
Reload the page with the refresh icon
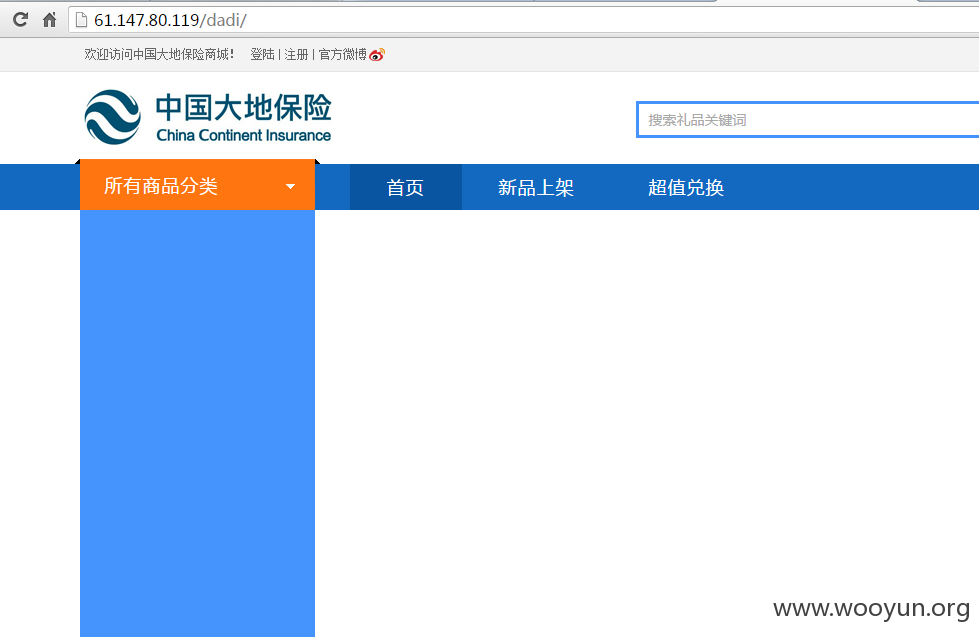21,20
